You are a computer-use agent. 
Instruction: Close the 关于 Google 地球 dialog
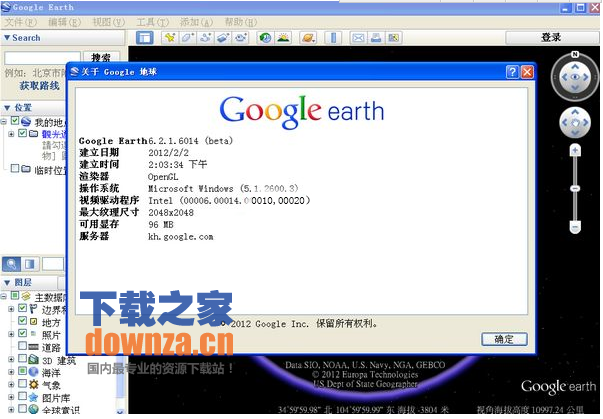[527, 72]
